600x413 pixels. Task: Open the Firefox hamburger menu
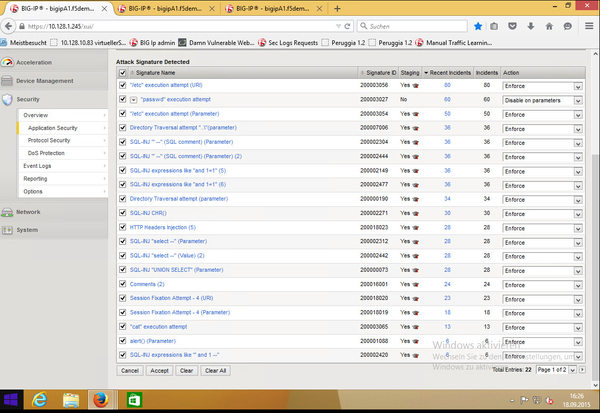pos(589,26)
